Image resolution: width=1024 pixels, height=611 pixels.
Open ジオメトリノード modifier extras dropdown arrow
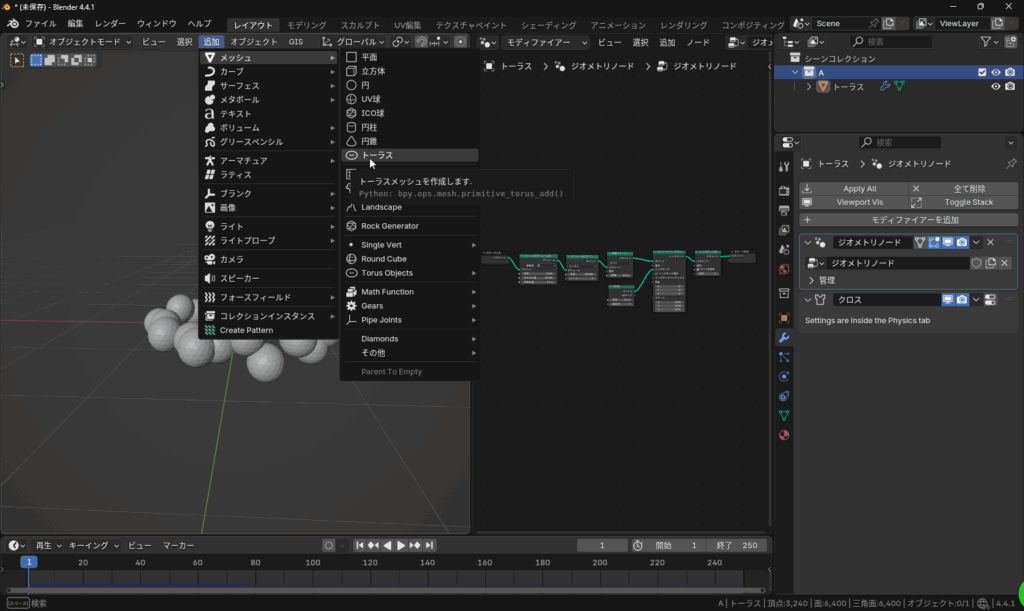[976, 242]
